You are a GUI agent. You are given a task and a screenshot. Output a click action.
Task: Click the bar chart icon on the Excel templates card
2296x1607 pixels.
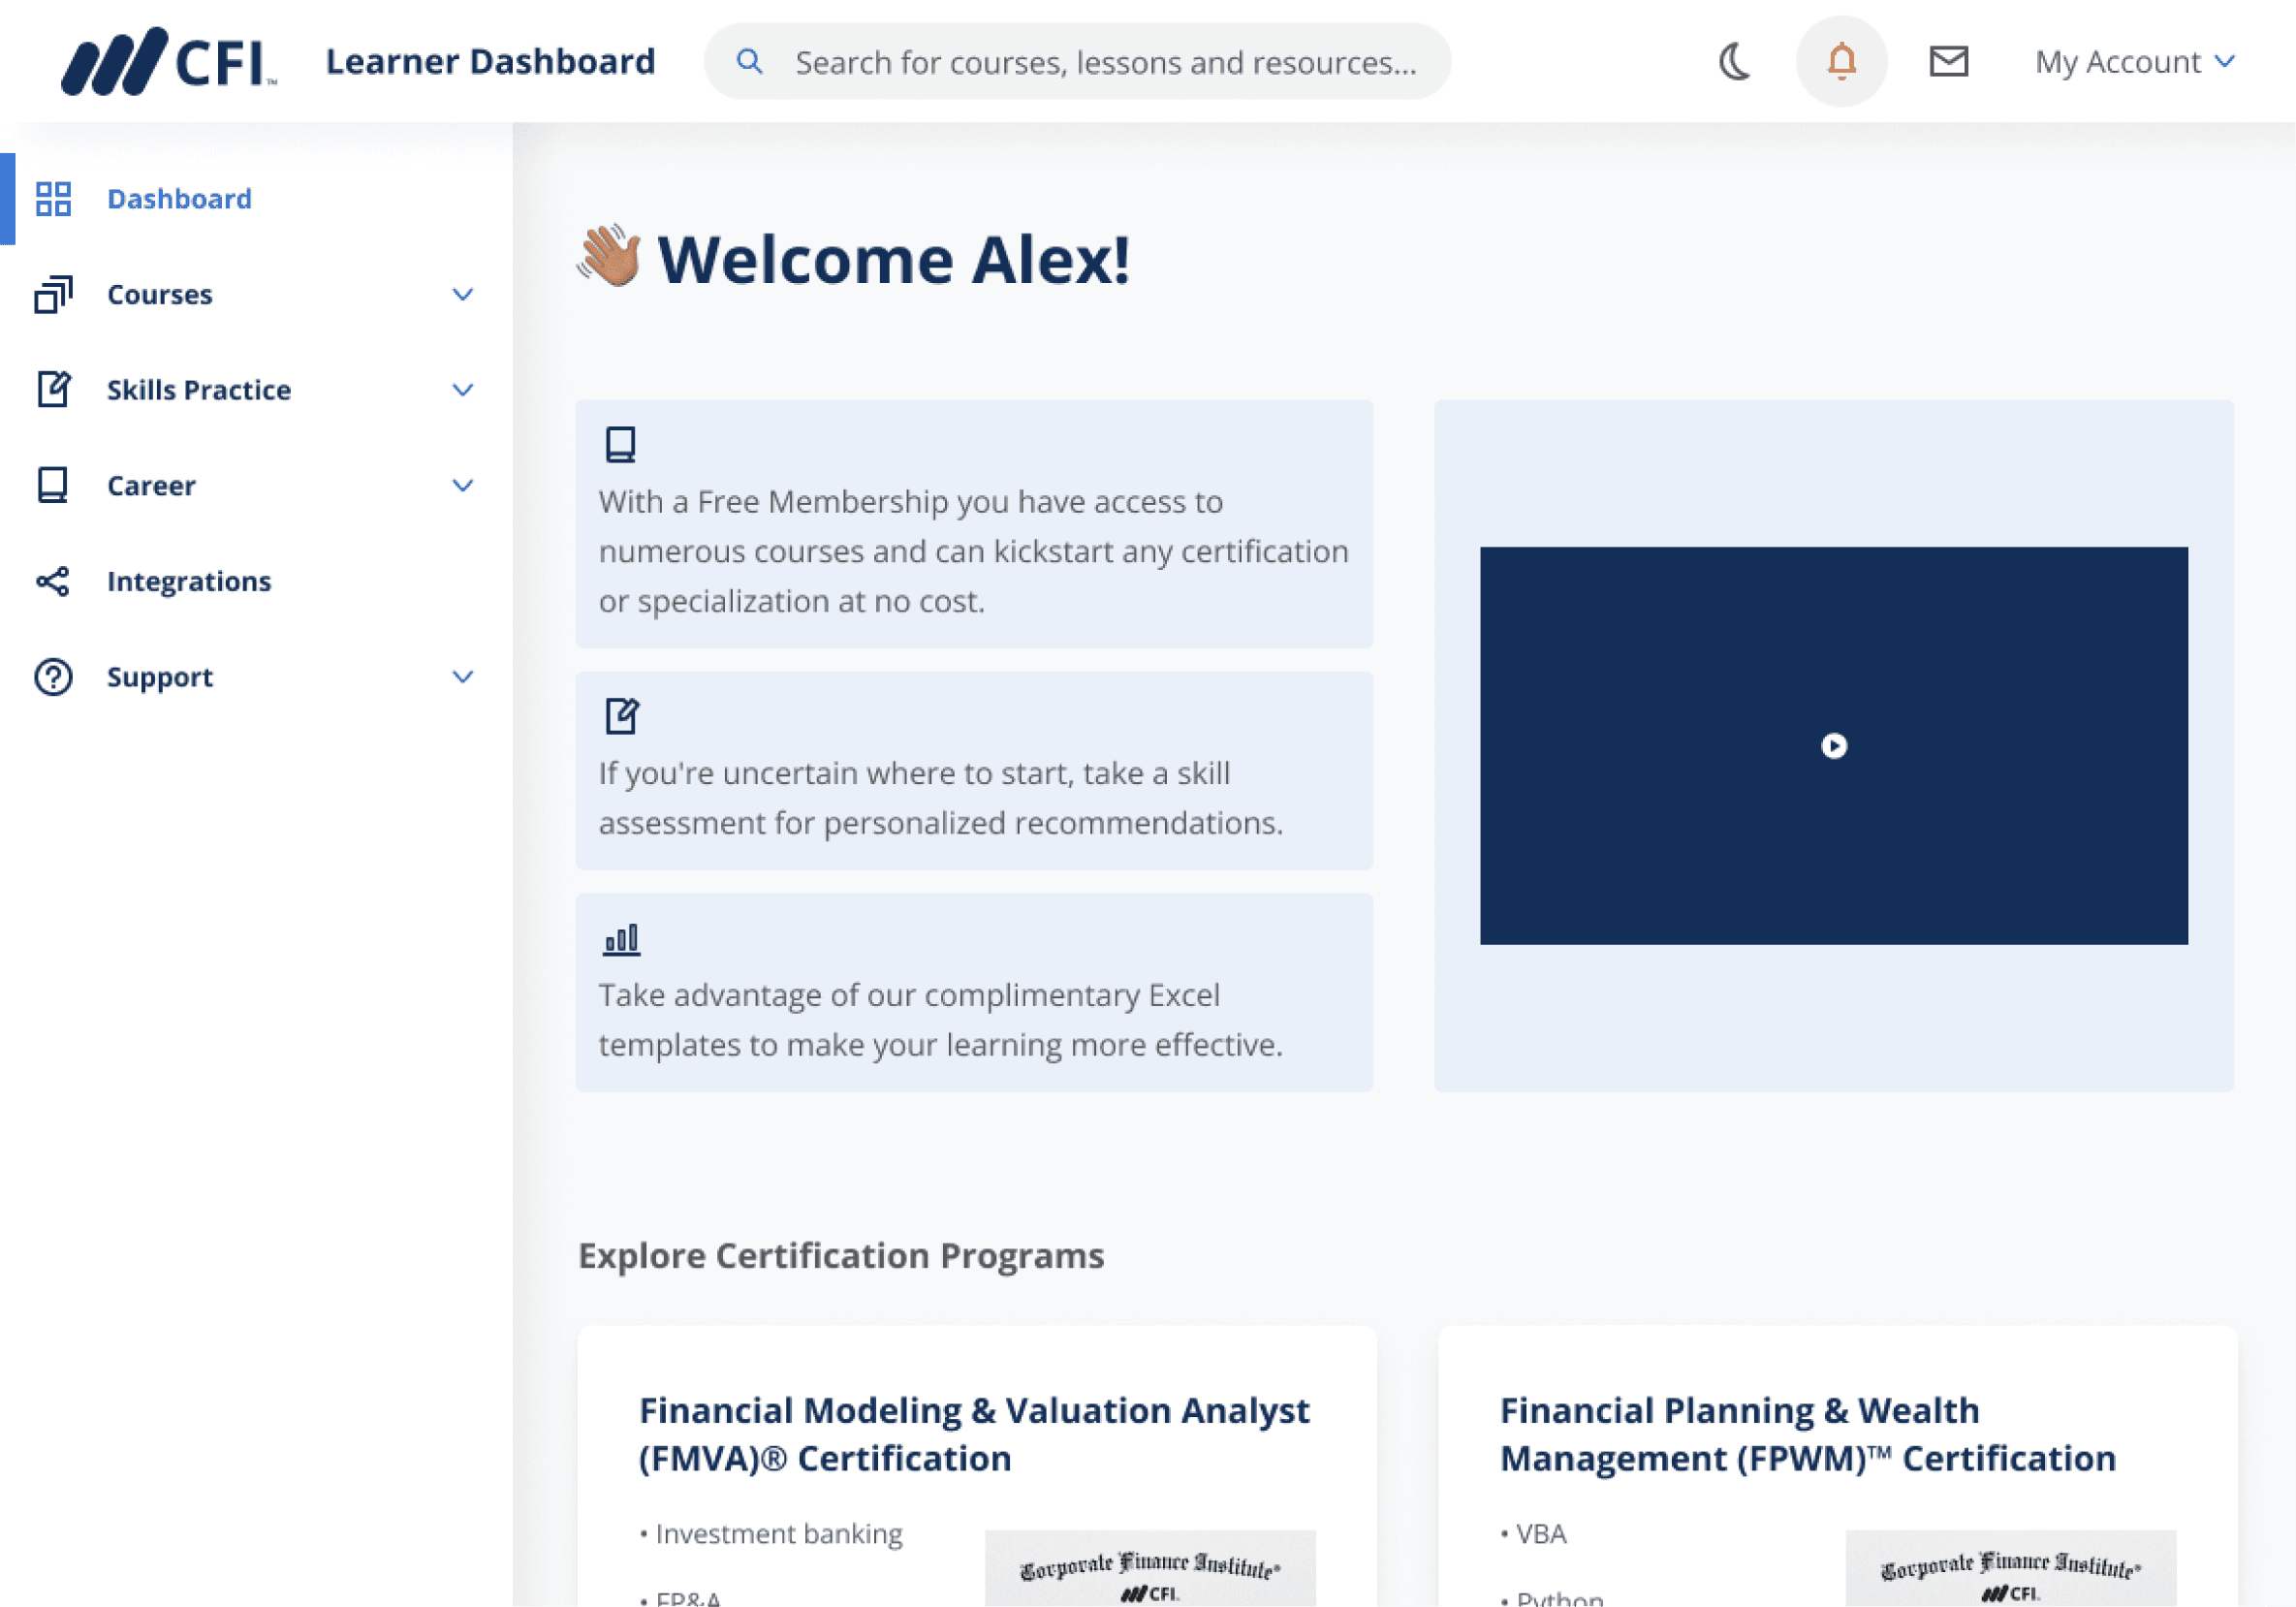(621, 939)
